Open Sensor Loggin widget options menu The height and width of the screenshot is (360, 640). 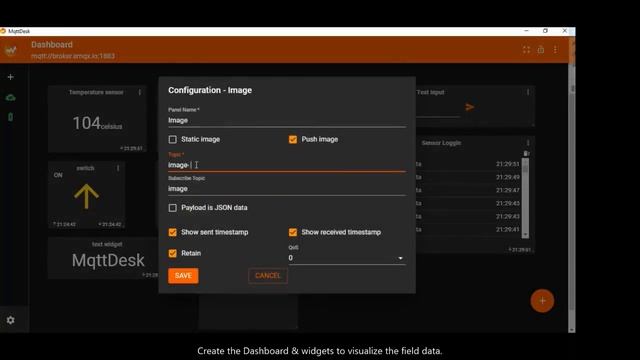(x=528, y=143)
